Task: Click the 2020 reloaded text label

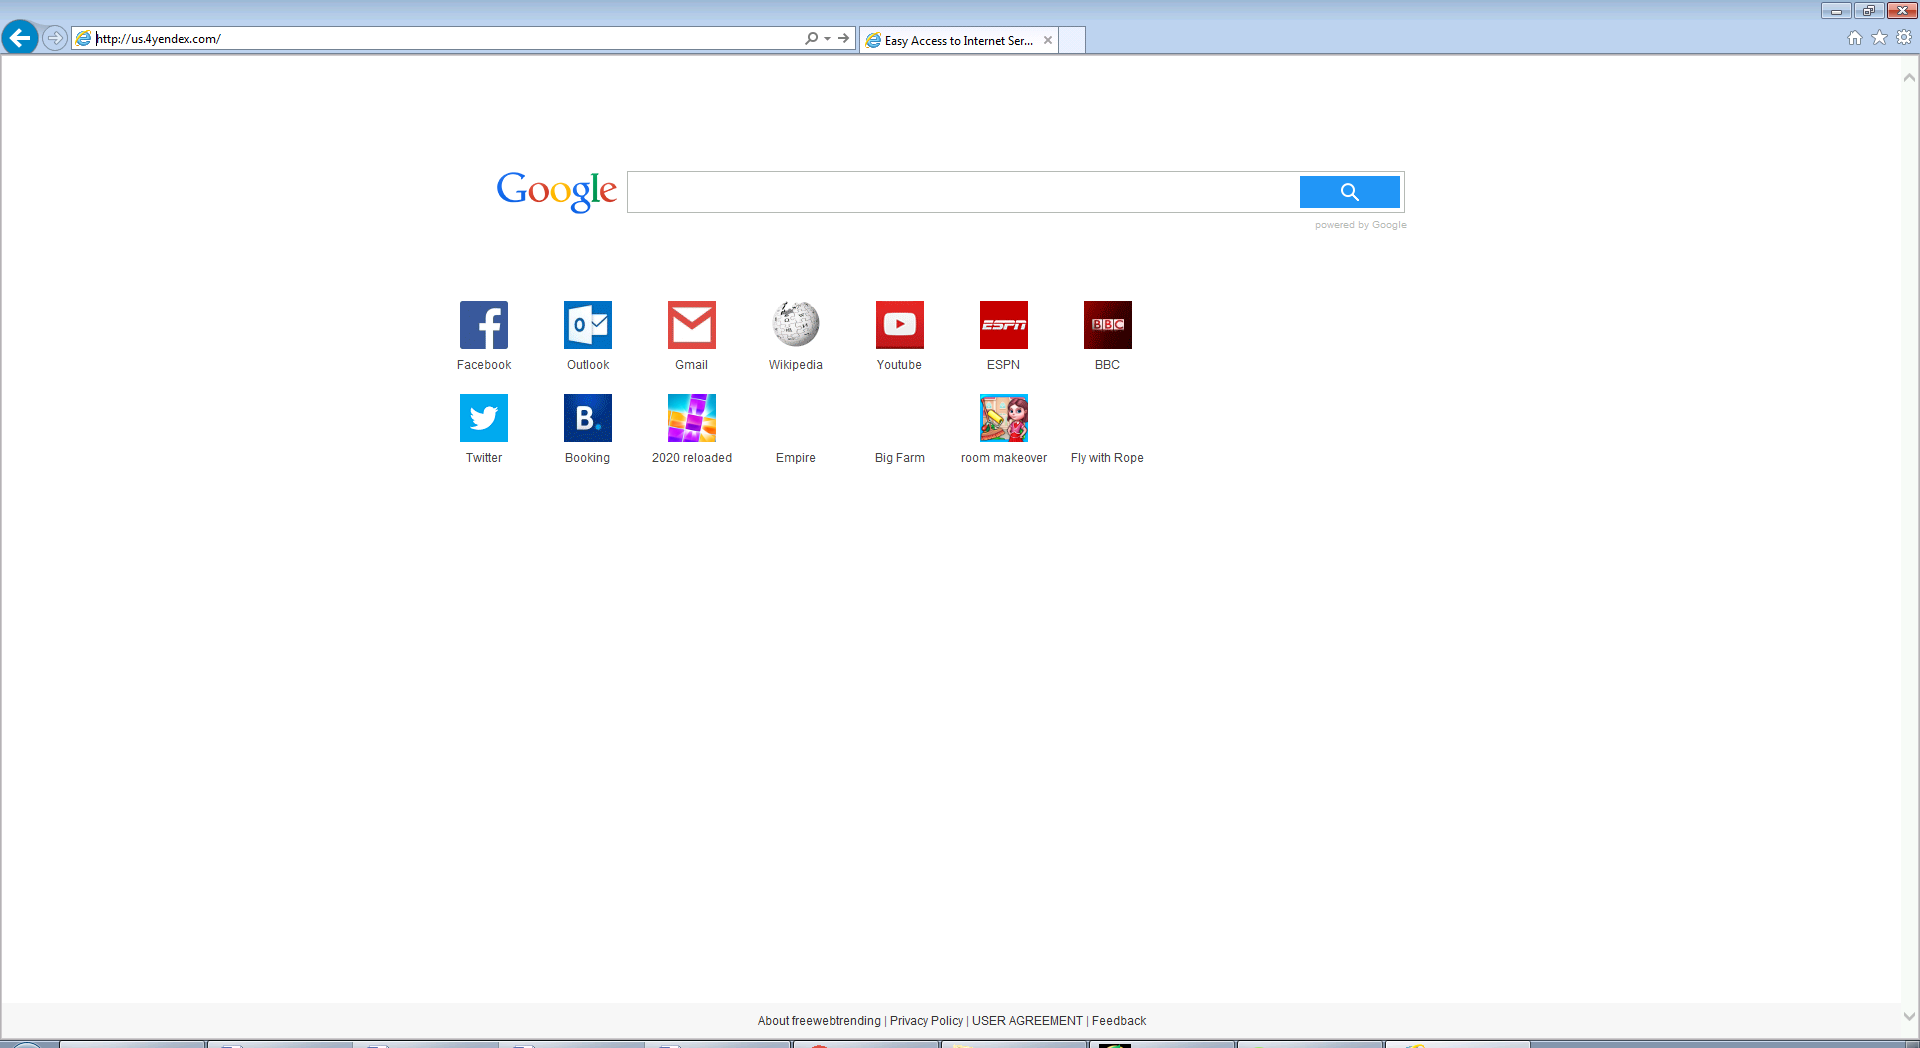Action: click(692, 458)
